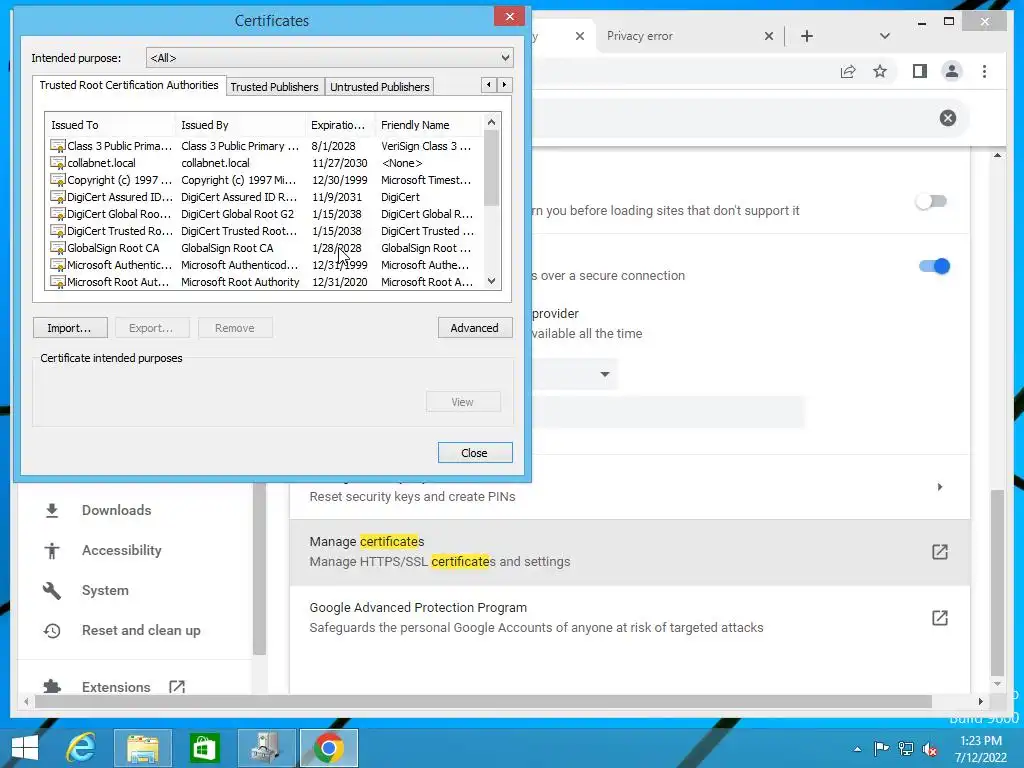The width and height of the screenshot is (1024, 768).
Task: Open the Accessibility settings section
Action: coord(122,551)
